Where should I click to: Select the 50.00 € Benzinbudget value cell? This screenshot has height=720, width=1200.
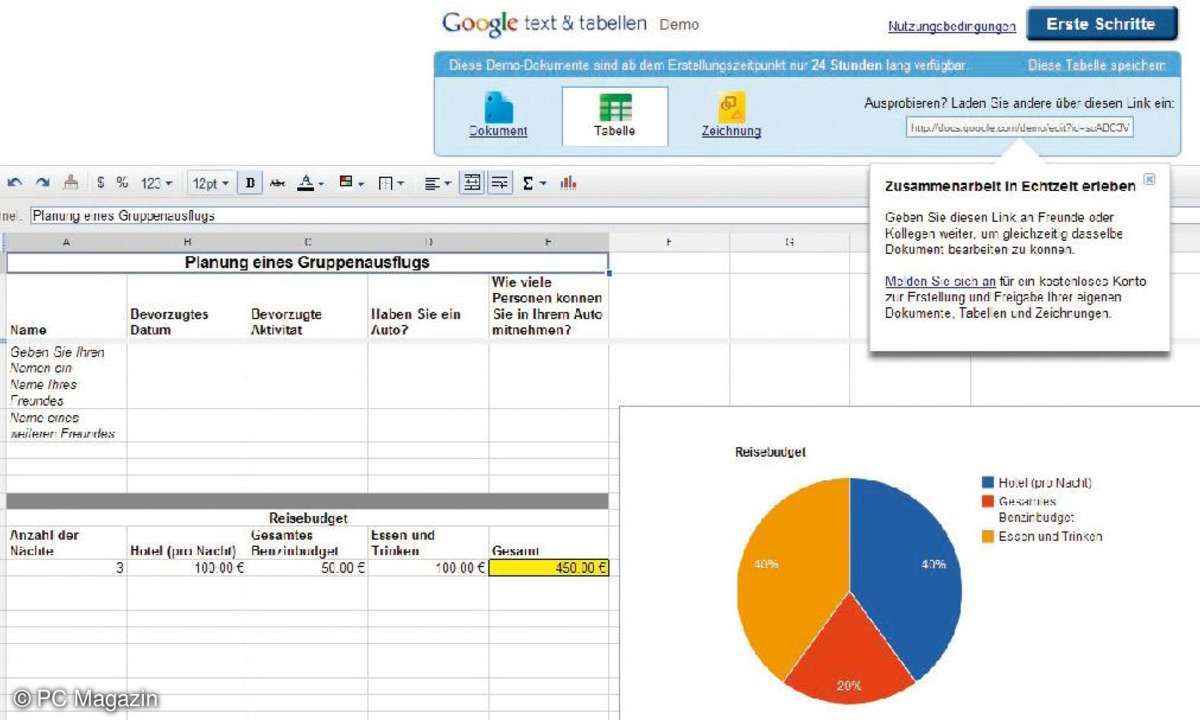pos(308,568)
